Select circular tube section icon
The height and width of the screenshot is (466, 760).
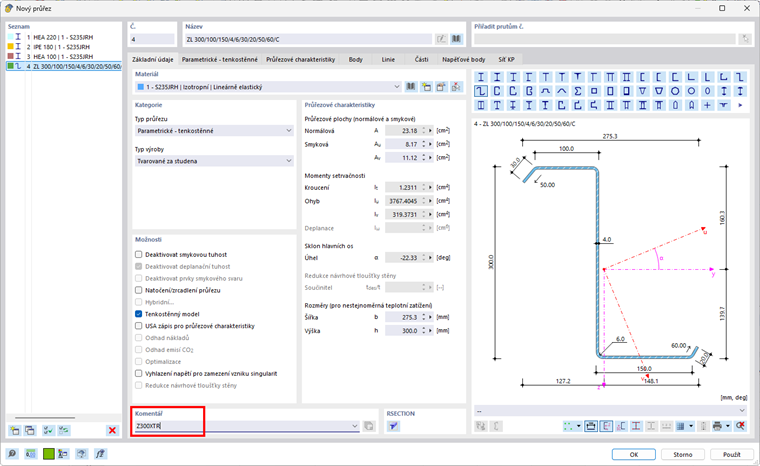pyautogui.click(x=675, y=91)
